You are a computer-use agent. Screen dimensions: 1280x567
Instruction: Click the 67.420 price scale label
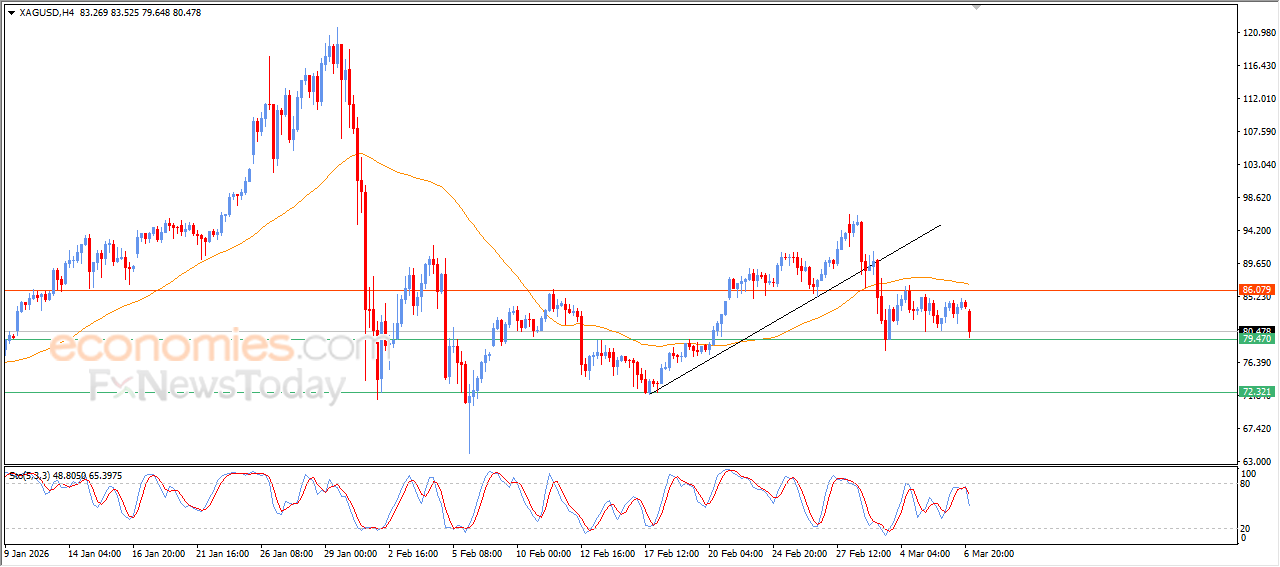[x=1257, y=429]
